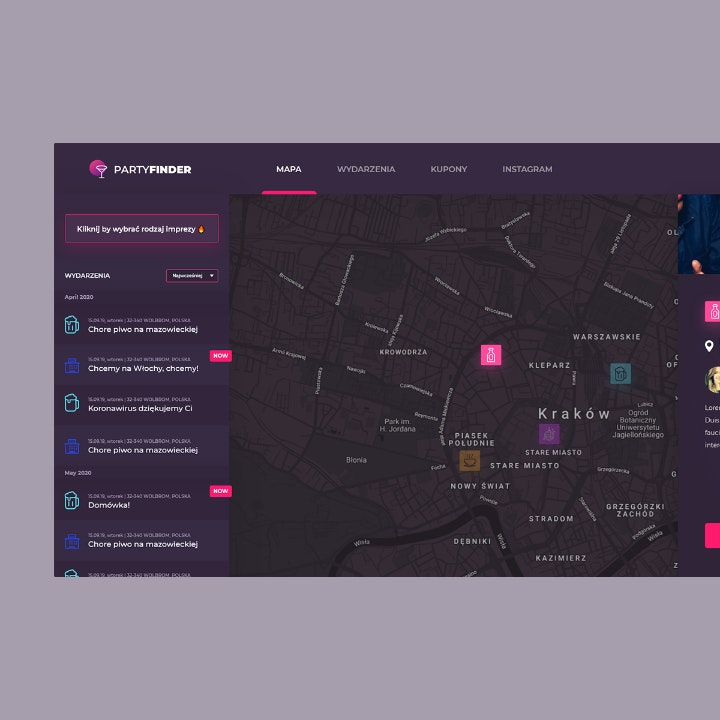Click the DĘBNIKI district label

click(x=472, y=541)
